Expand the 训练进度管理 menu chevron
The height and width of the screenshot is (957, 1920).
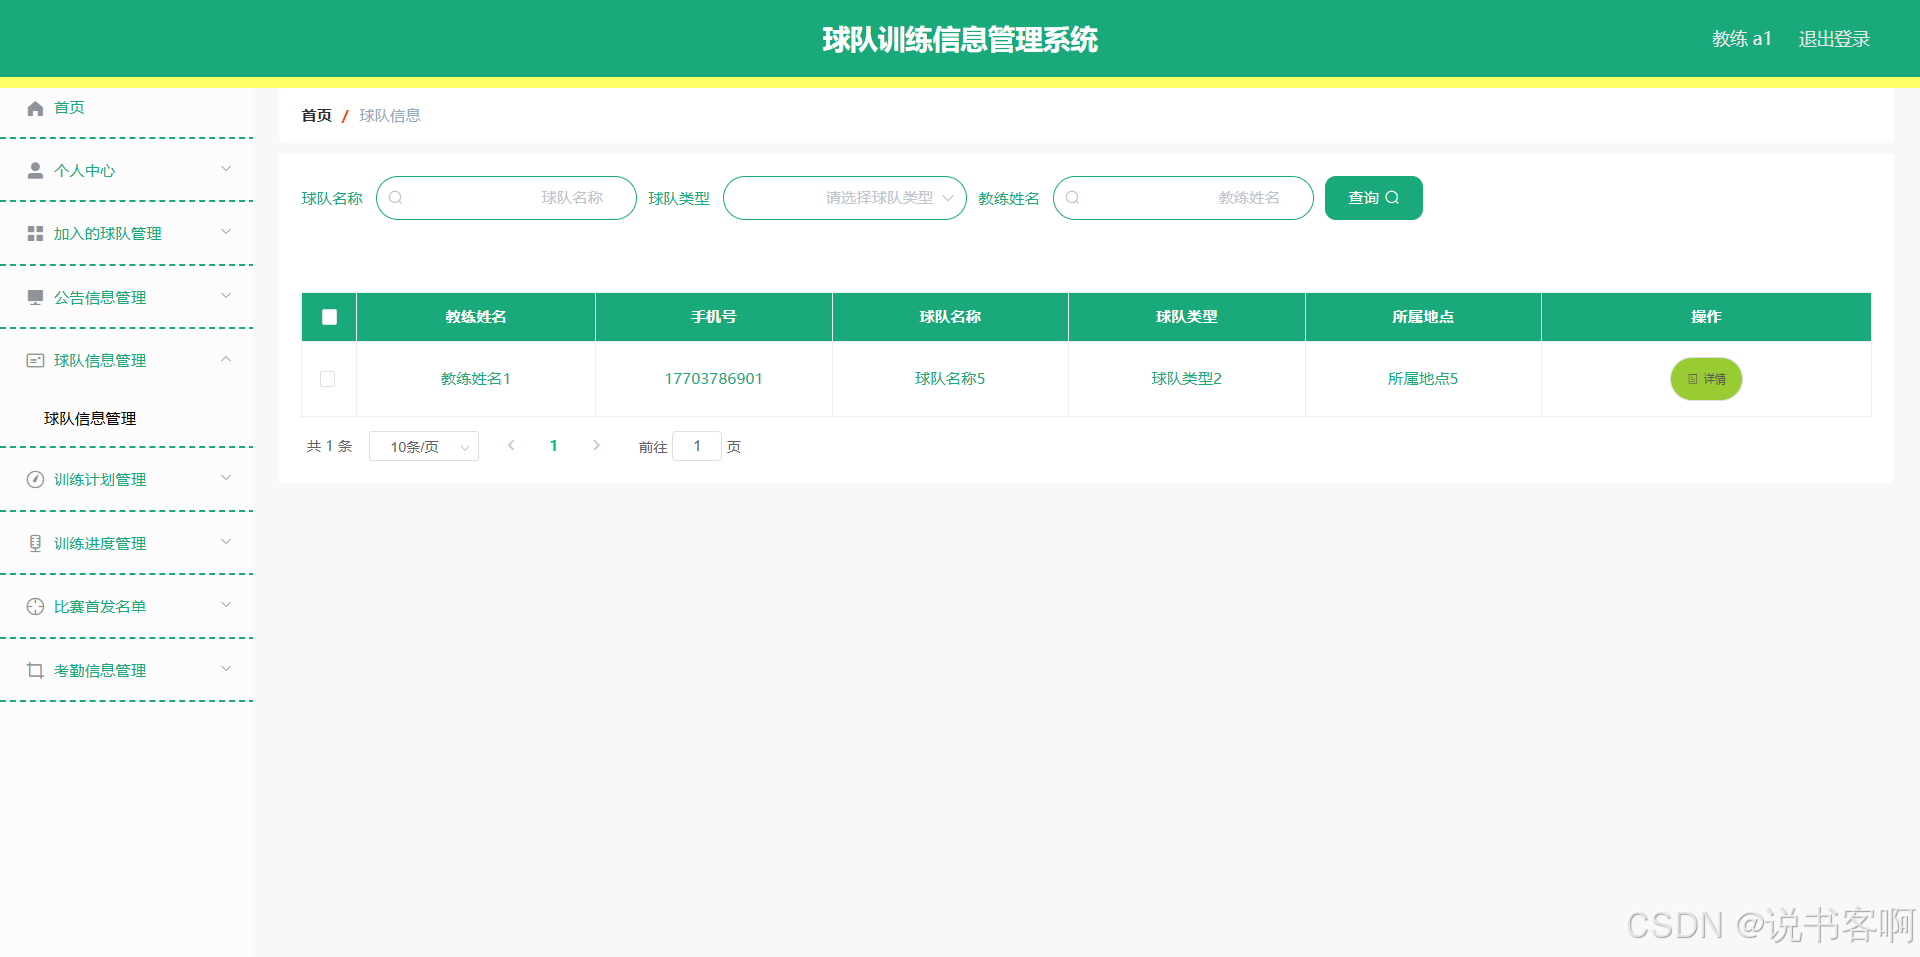click(226, 542)
